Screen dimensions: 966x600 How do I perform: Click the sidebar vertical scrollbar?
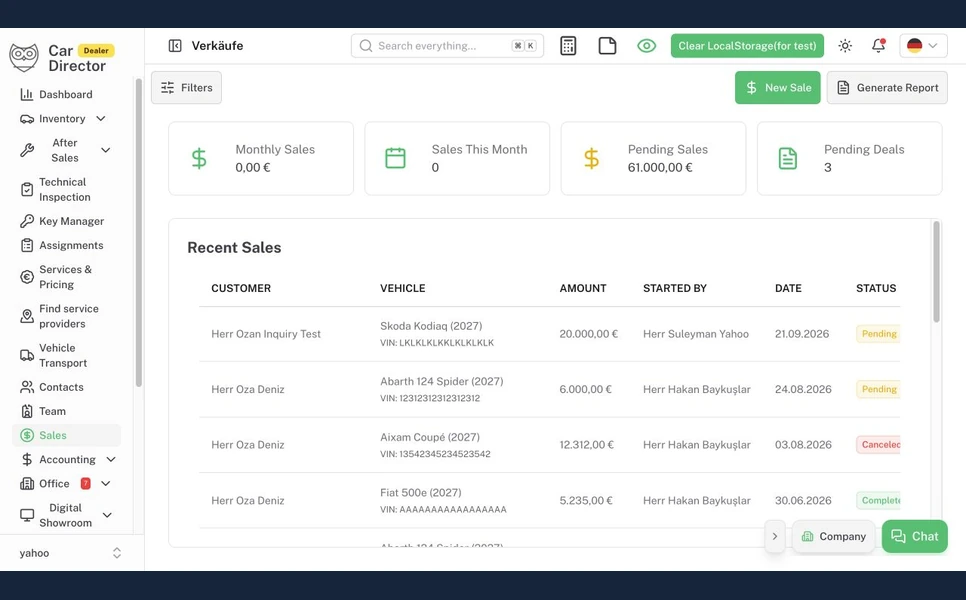139,233
